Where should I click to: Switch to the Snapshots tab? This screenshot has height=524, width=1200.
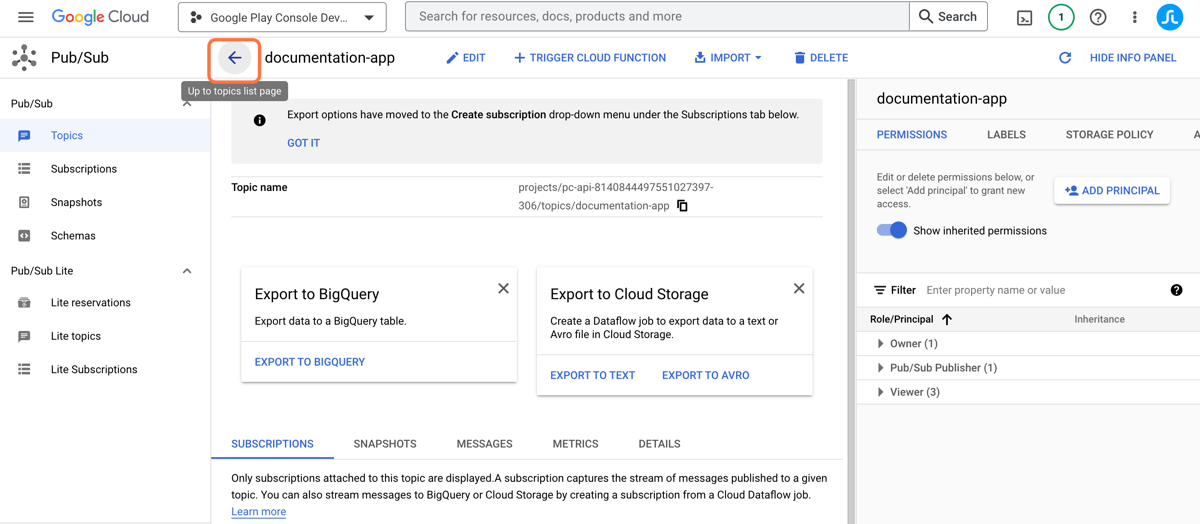point(385,444)
